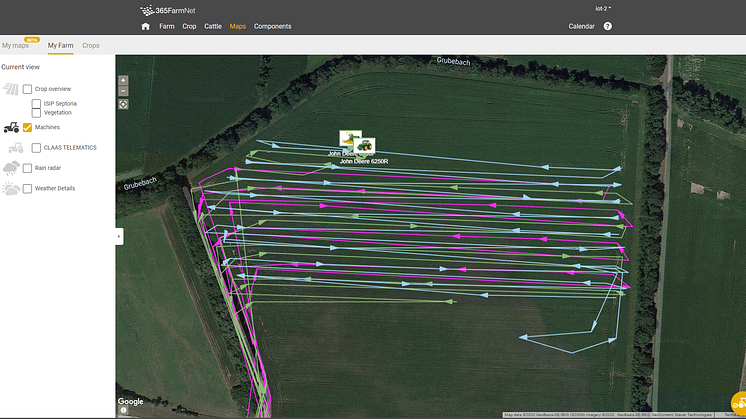Click the Weather Details sun-cloud icon

pyautogui.click(x=11, y=189)
